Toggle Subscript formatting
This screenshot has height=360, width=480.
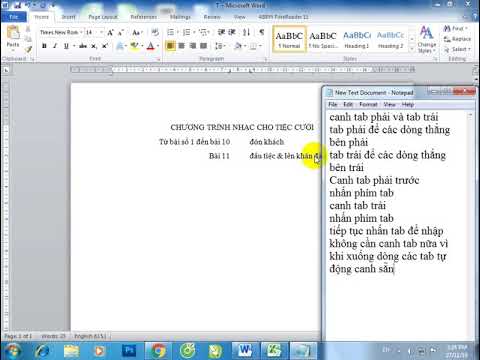pos(94,46)
